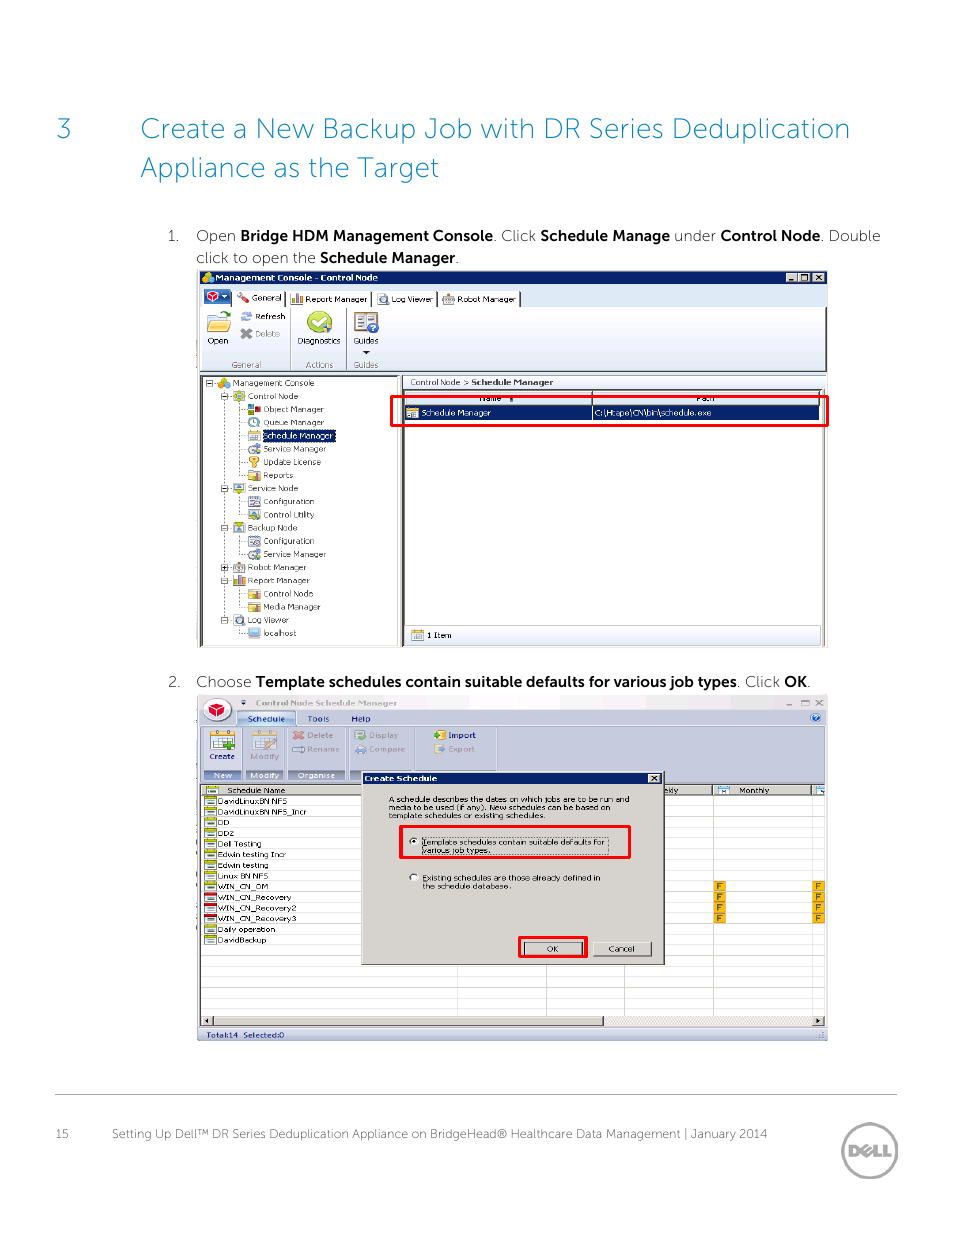Screen dimensions: 954x1235
Task: Open the Guides icon in the ribbon
Action: pos(366,322)
